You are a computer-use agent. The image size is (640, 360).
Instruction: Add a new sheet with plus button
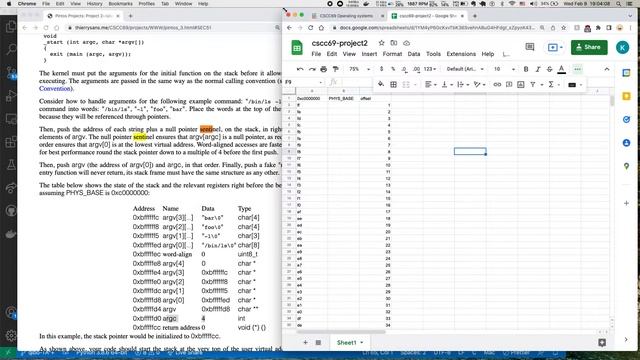305,342
